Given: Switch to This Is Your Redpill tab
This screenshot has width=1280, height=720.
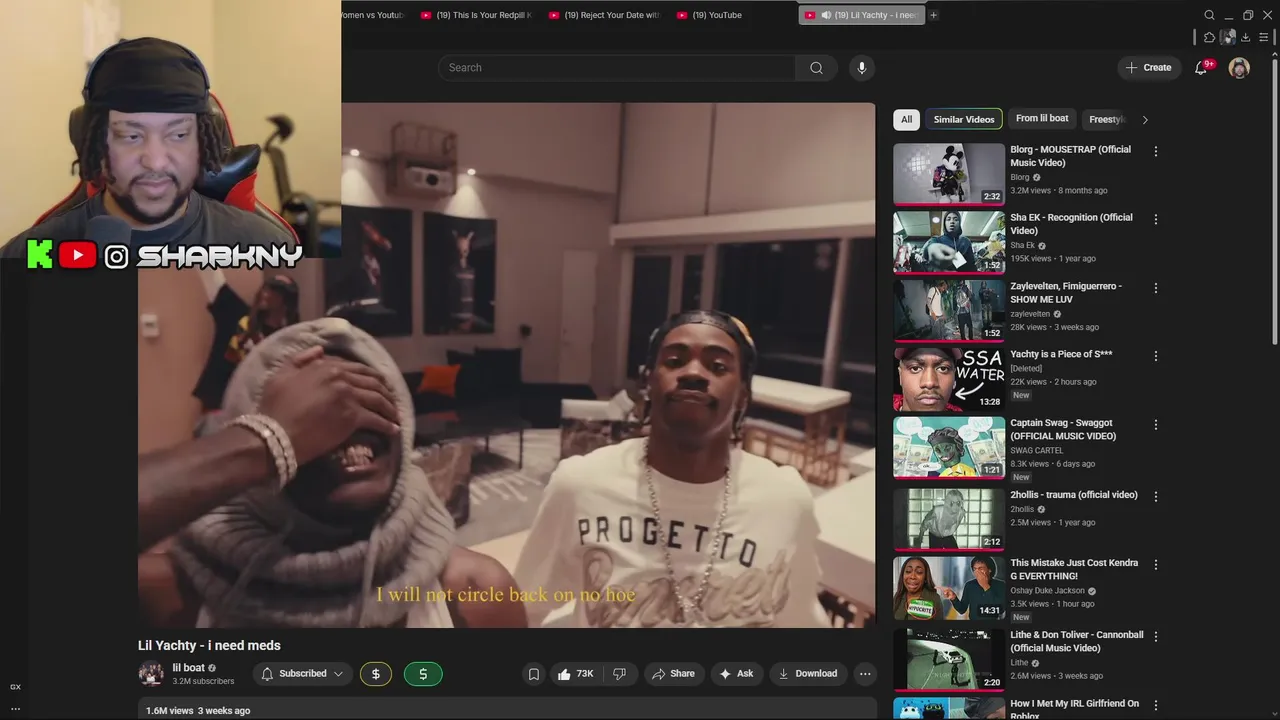Looking at the screenshot, I should [476, 15].
